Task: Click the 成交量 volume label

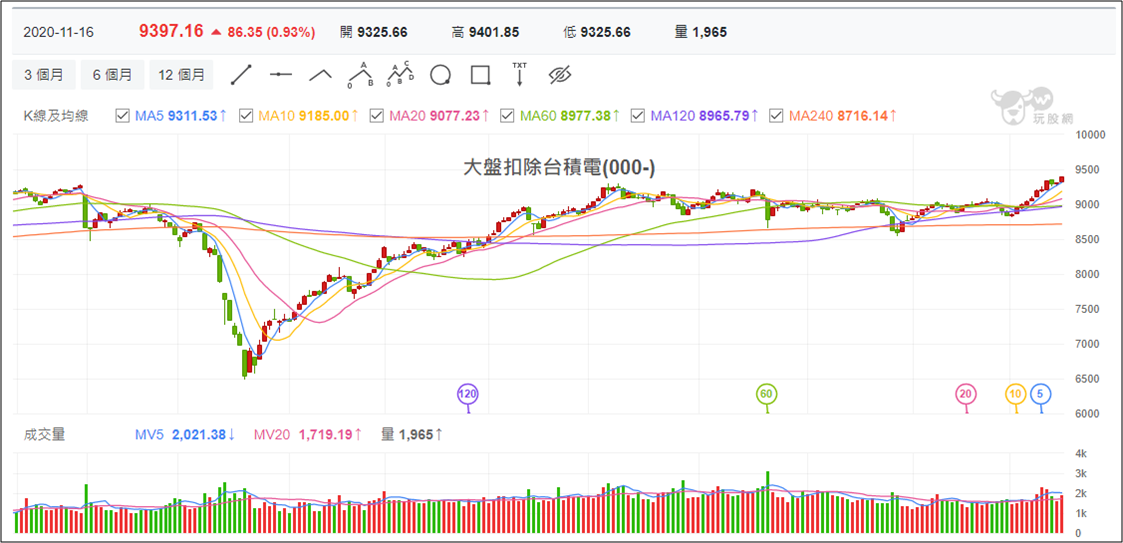Action: [44, 434]
